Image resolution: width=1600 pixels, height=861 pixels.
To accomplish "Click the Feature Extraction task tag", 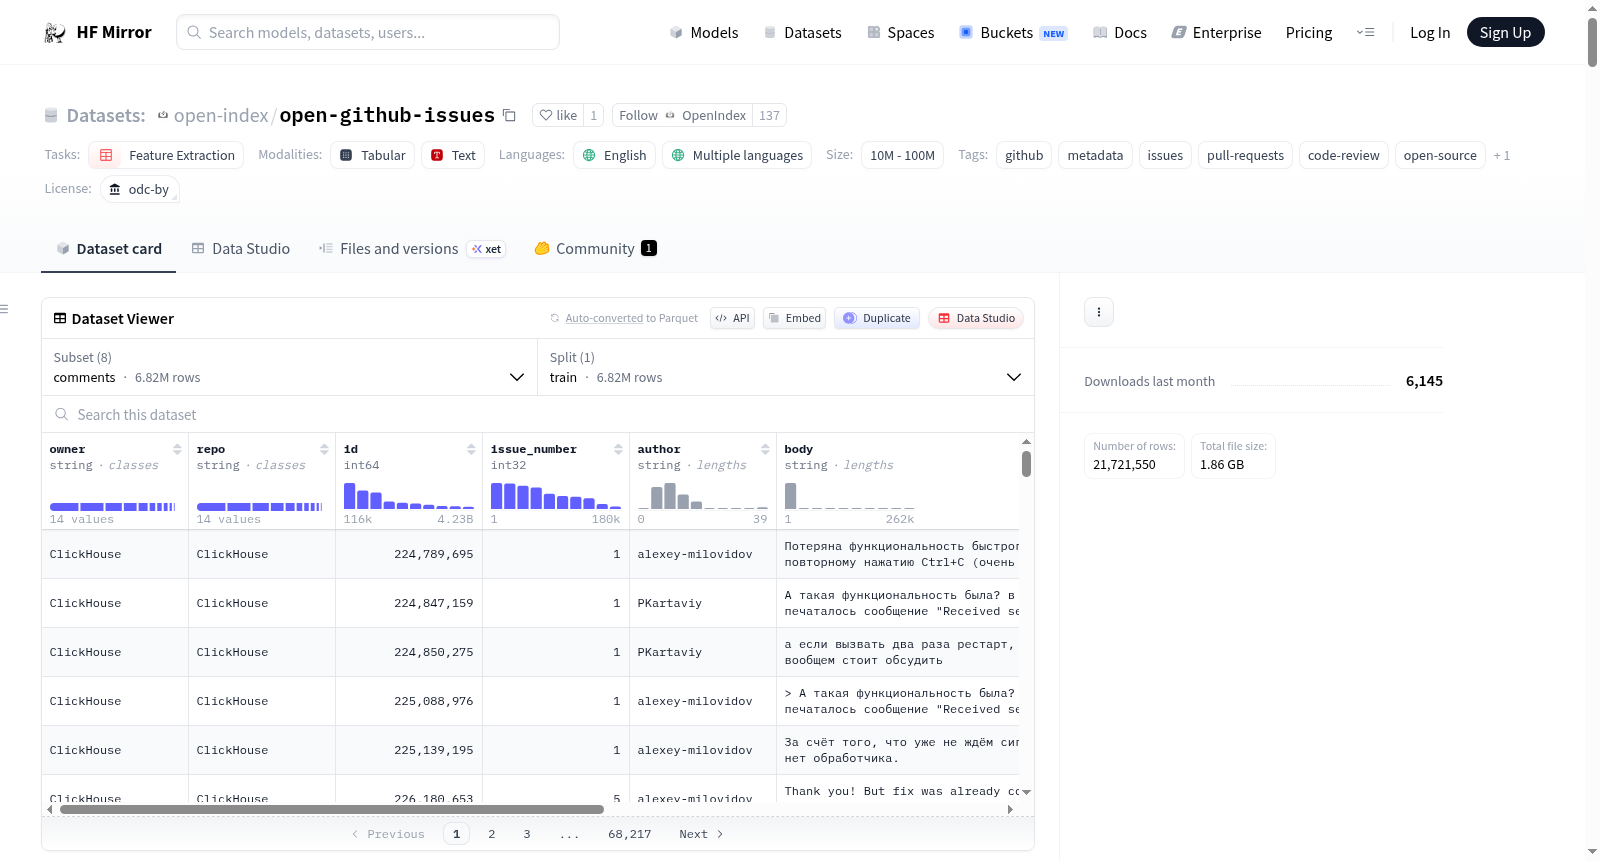I will [x=166, y=155].
